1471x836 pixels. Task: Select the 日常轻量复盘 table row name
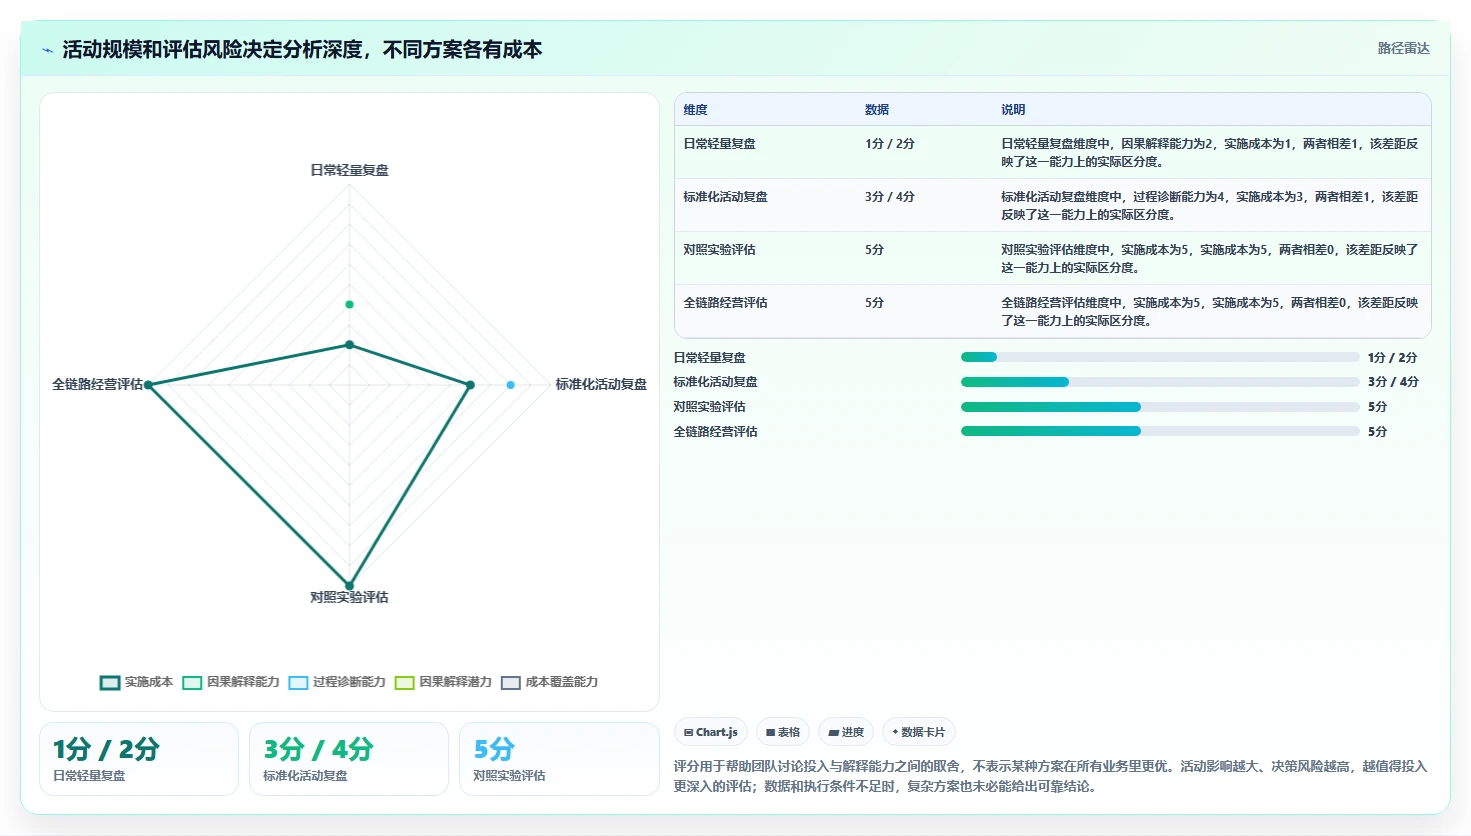pyautogui.click(x=719, y=144)
